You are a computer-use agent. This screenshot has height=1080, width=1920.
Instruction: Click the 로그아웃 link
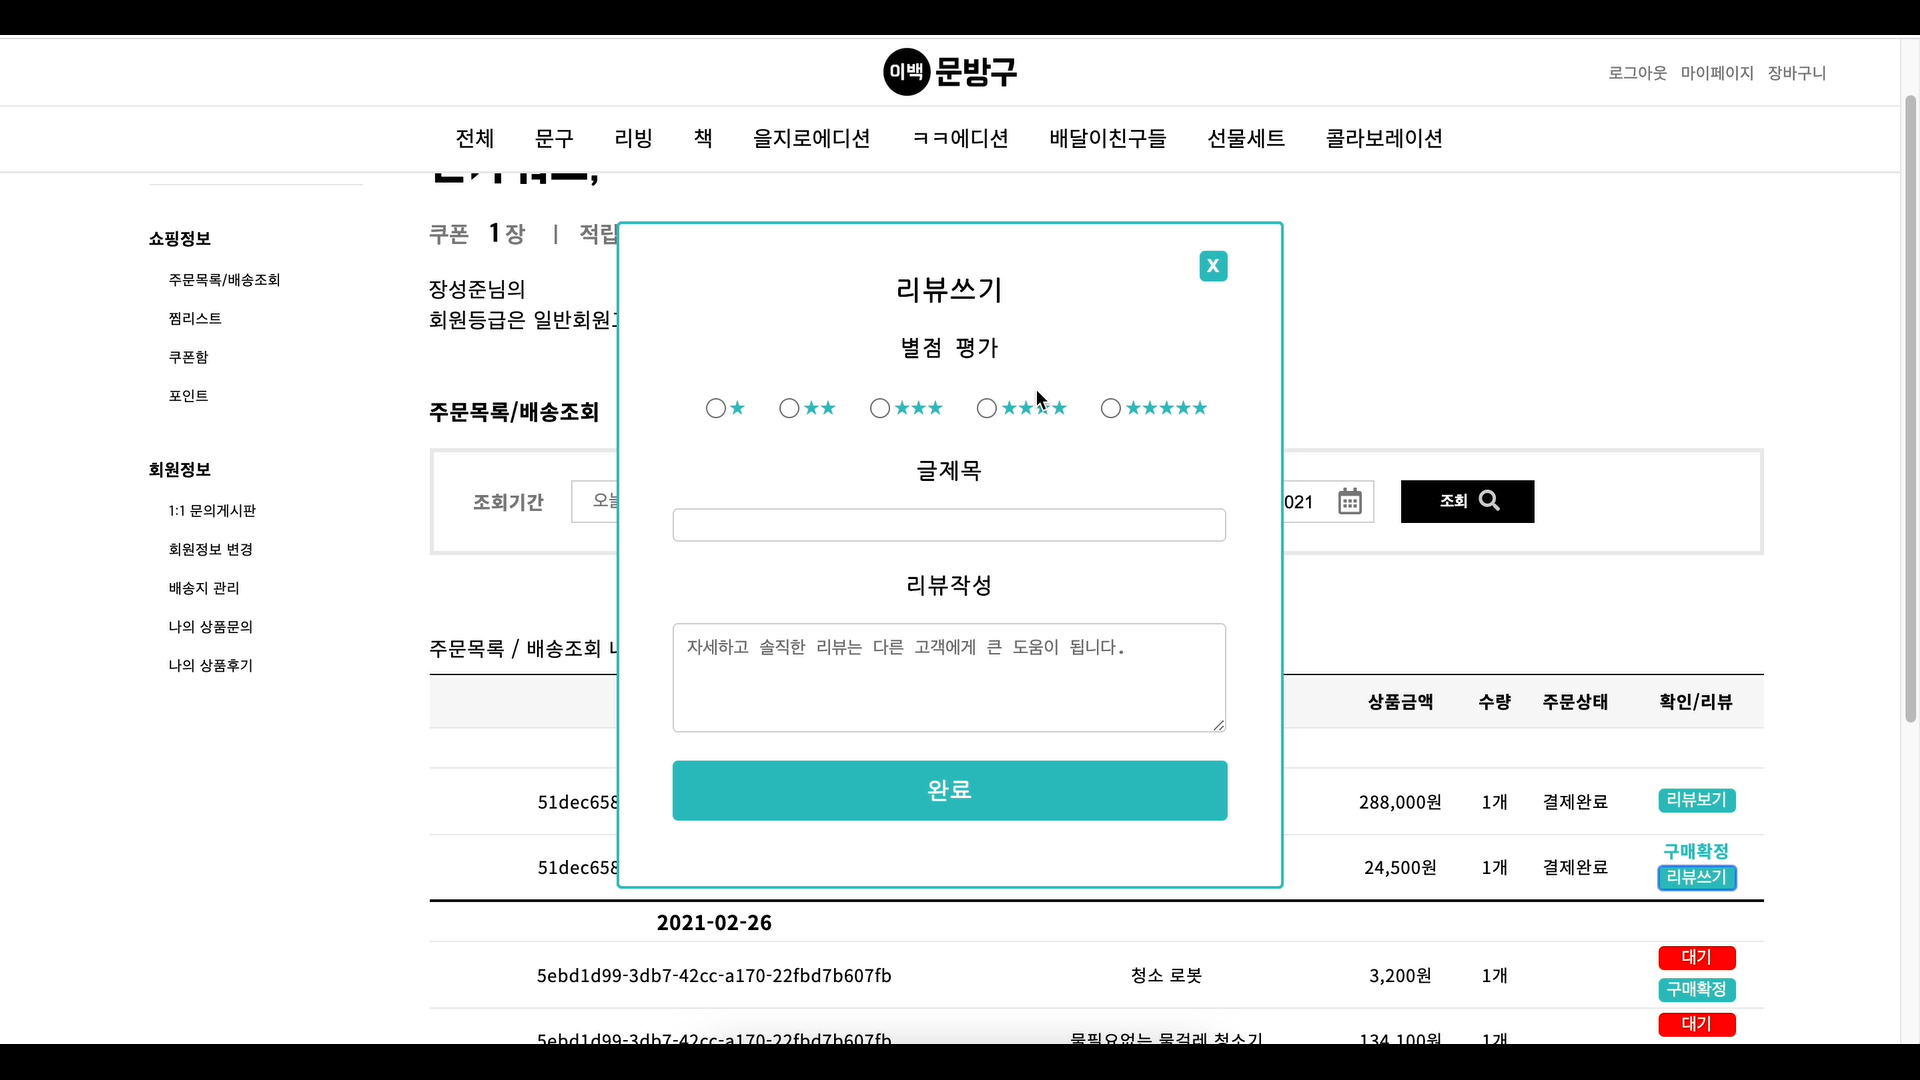click(x=1637, y=73)
